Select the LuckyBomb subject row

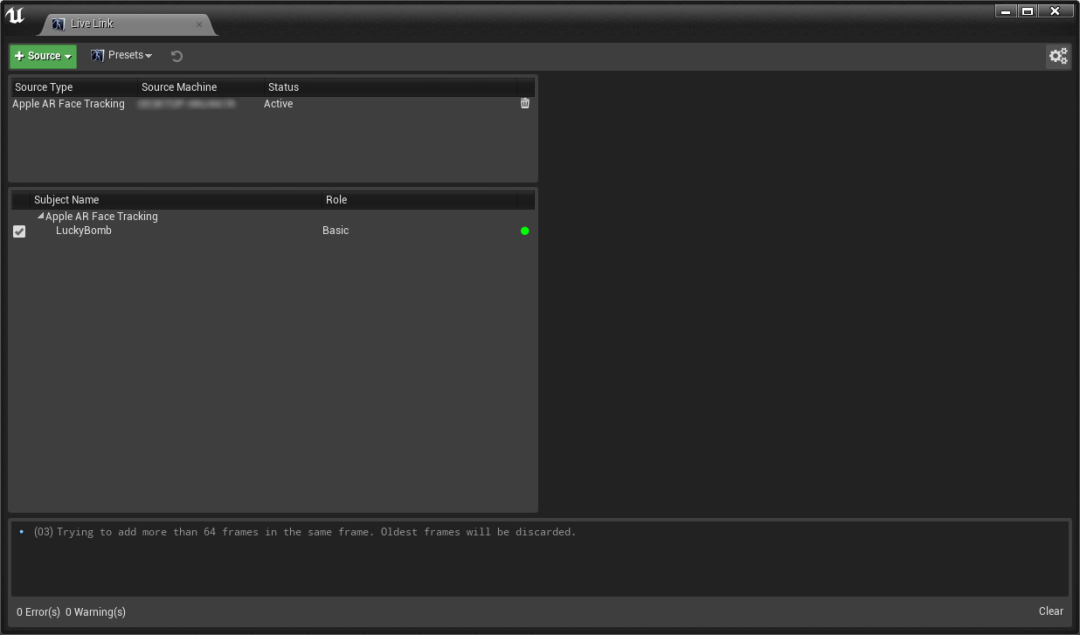(x=273, y=231)
